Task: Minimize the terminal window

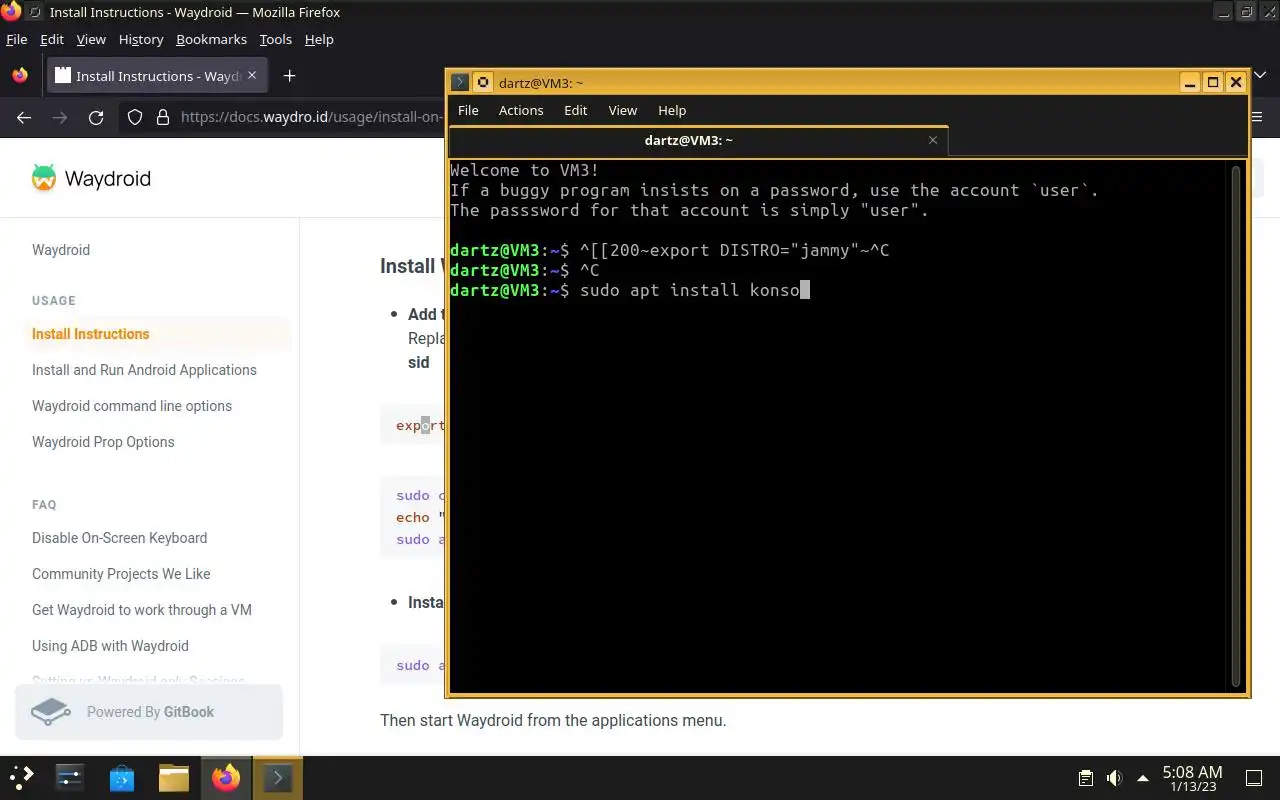Action: [x=1189, y=83]
